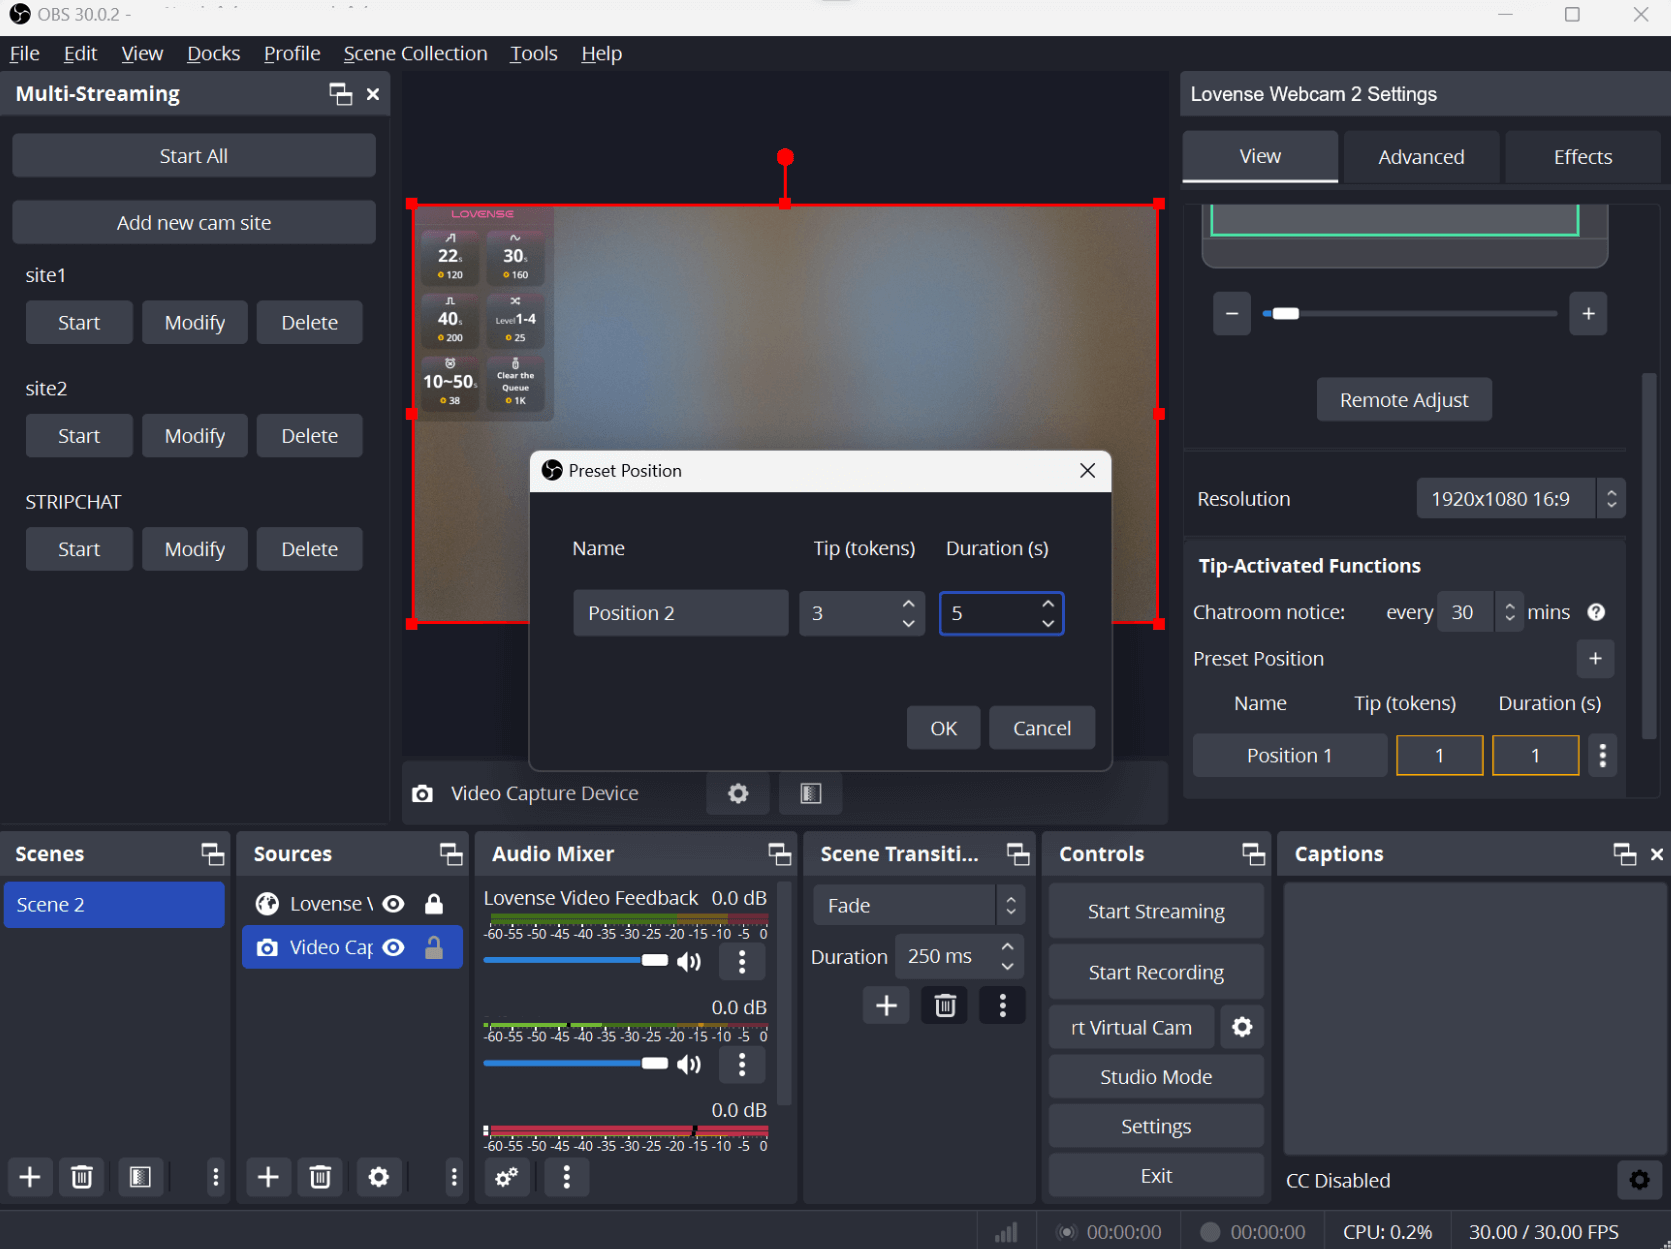Viewport: 1671px width, 1249px height.
Task: Open scene filters icon in Scenes panel
Action: (140, 1177)
